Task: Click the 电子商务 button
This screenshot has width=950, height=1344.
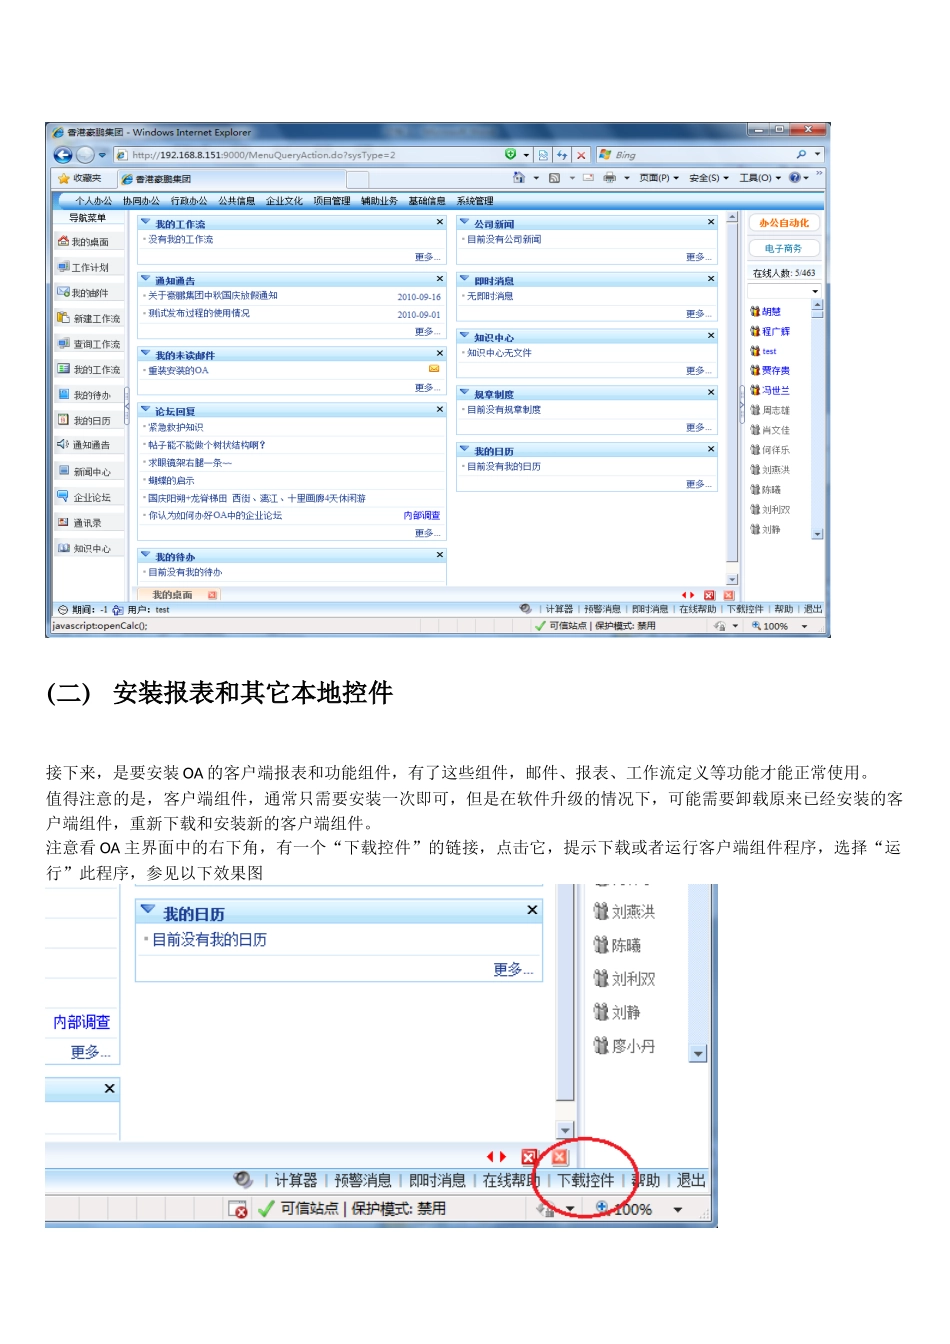Action: coord(784,248)
